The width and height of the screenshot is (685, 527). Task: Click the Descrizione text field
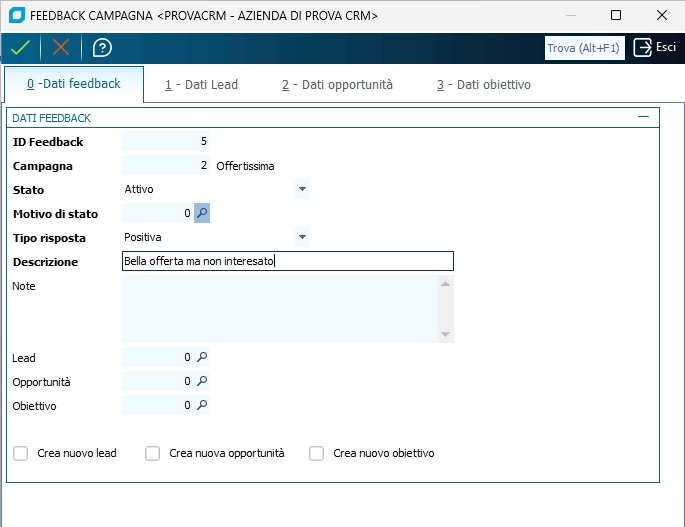pos(288,261)
